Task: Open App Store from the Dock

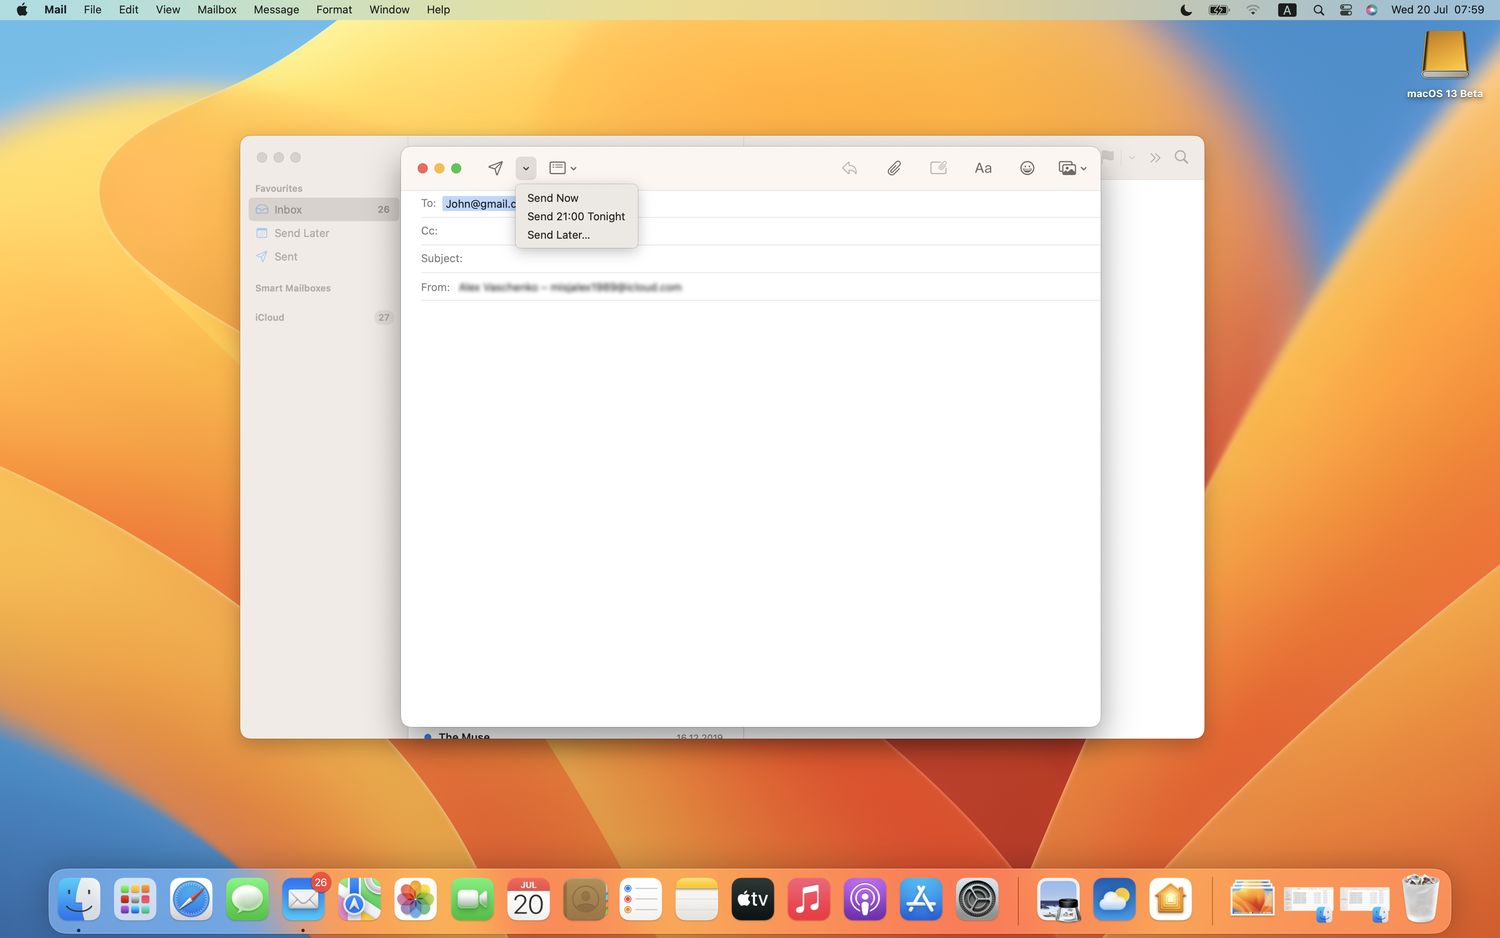Action: point(921,899)
